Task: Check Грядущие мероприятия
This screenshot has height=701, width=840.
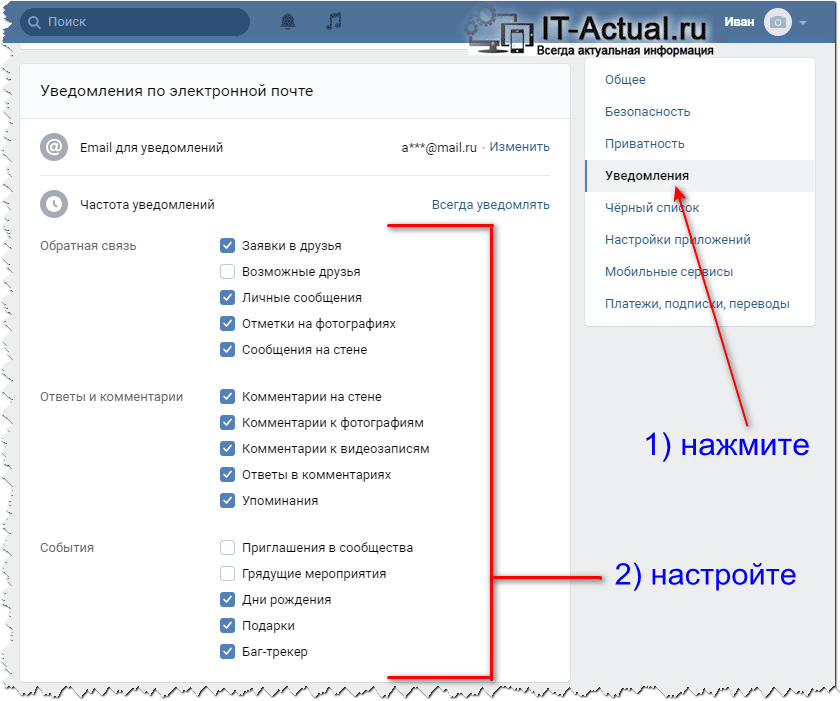Action: point(228,574)
